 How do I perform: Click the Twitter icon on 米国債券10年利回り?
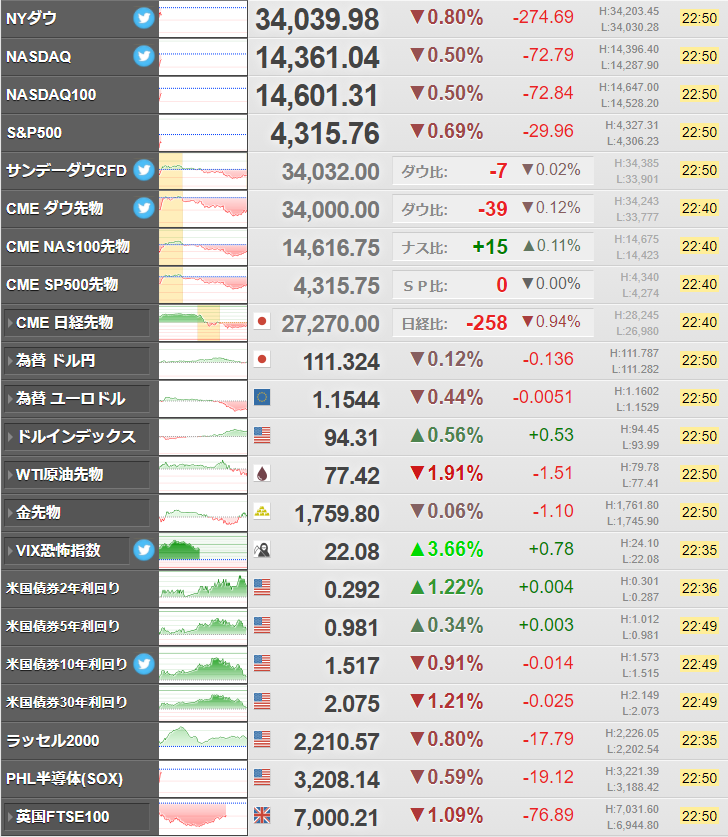144,664
